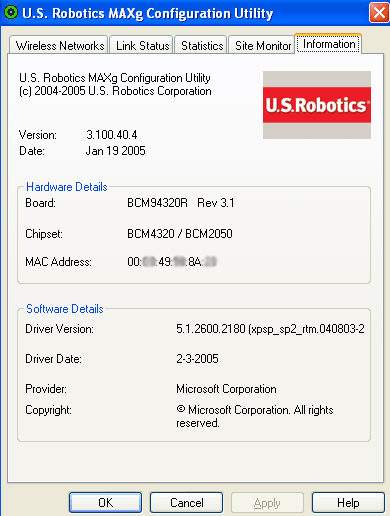Click the greyed-out Apply button
Viewport: 390px width, 516px height.
pyautogui.click(x=267, y=502)
